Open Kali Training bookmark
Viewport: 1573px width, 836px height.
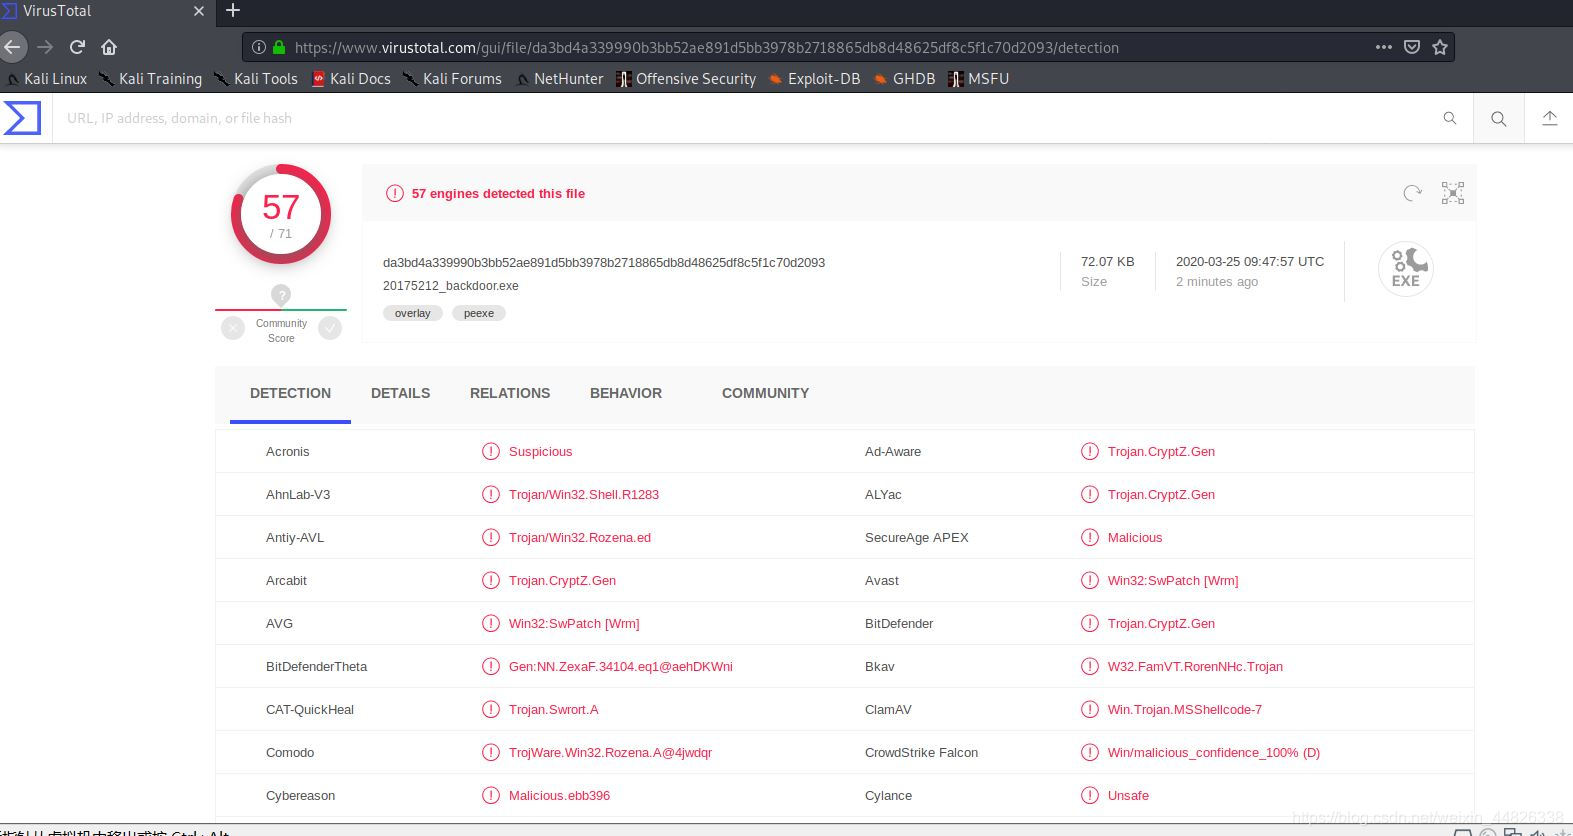(x=150, y=79)
